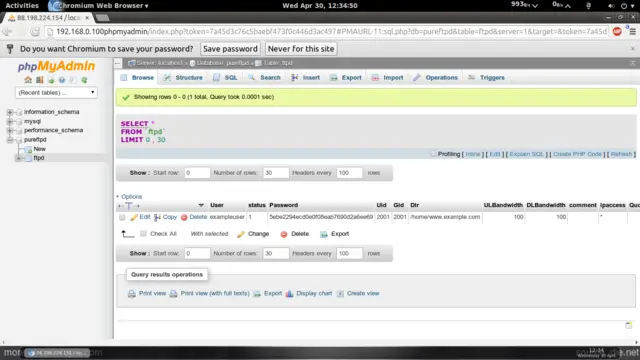Click Never for this site button
Image resolution: width=640 pixels, height=360 pixels.
click(x=301, y=49)
